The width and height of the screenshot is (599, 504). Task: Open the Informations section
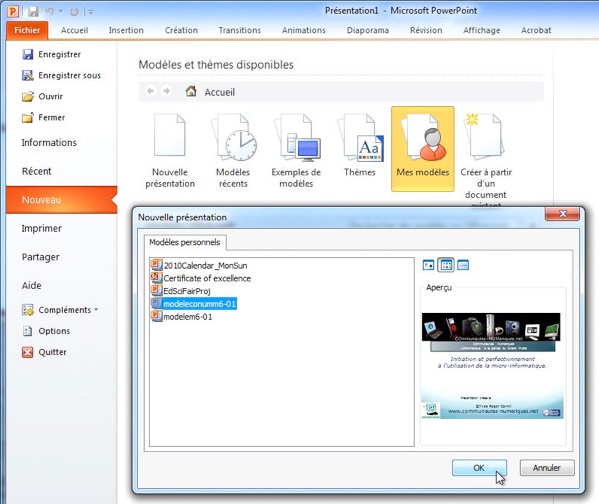49,143
